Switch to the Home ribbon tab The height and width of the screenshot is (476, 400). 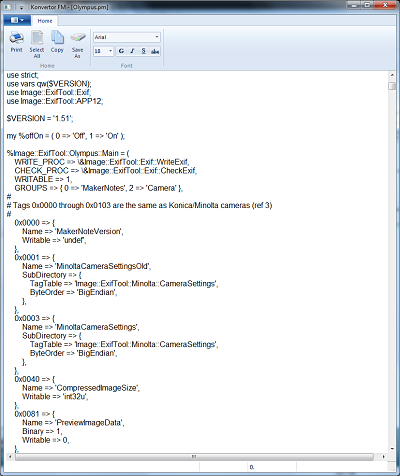pos(45,21)
